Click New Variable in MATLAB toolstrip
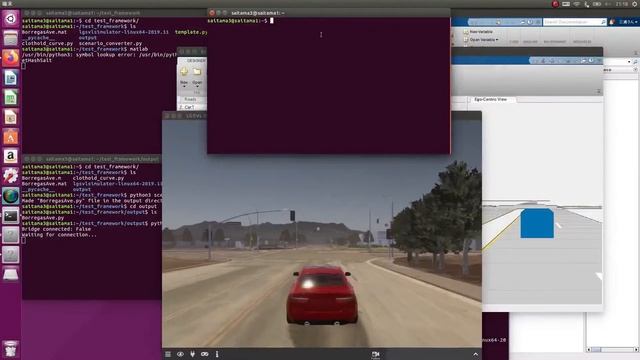Viewport: 640px width, 360px height. (478, 32)
